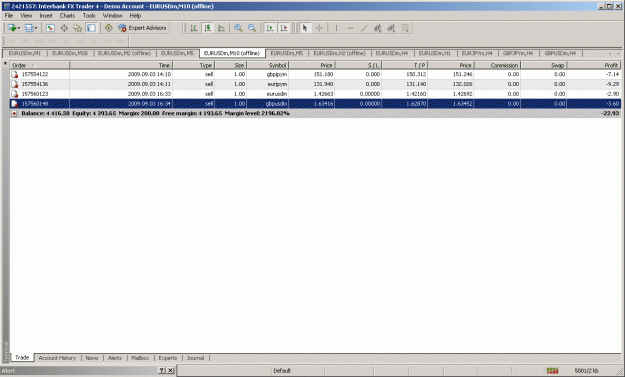Switch to EURUSDm,M2 (offline) chart tab
This screenshot has height=377, width=625.
(124, 53)
